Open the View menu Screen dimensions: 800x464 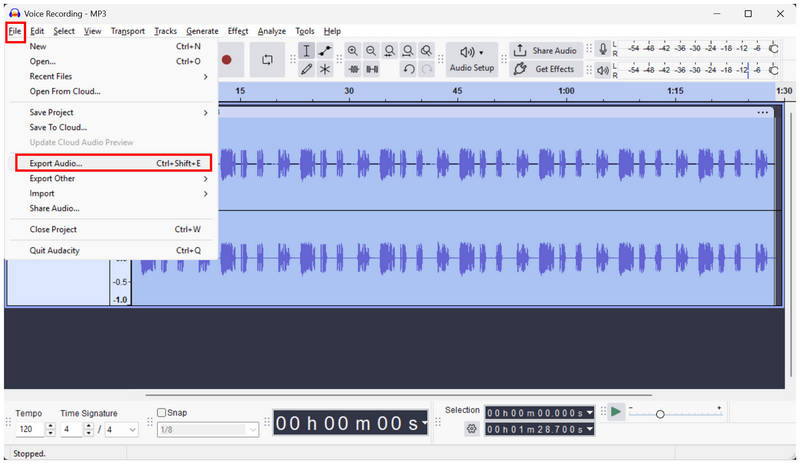point(92,31)
